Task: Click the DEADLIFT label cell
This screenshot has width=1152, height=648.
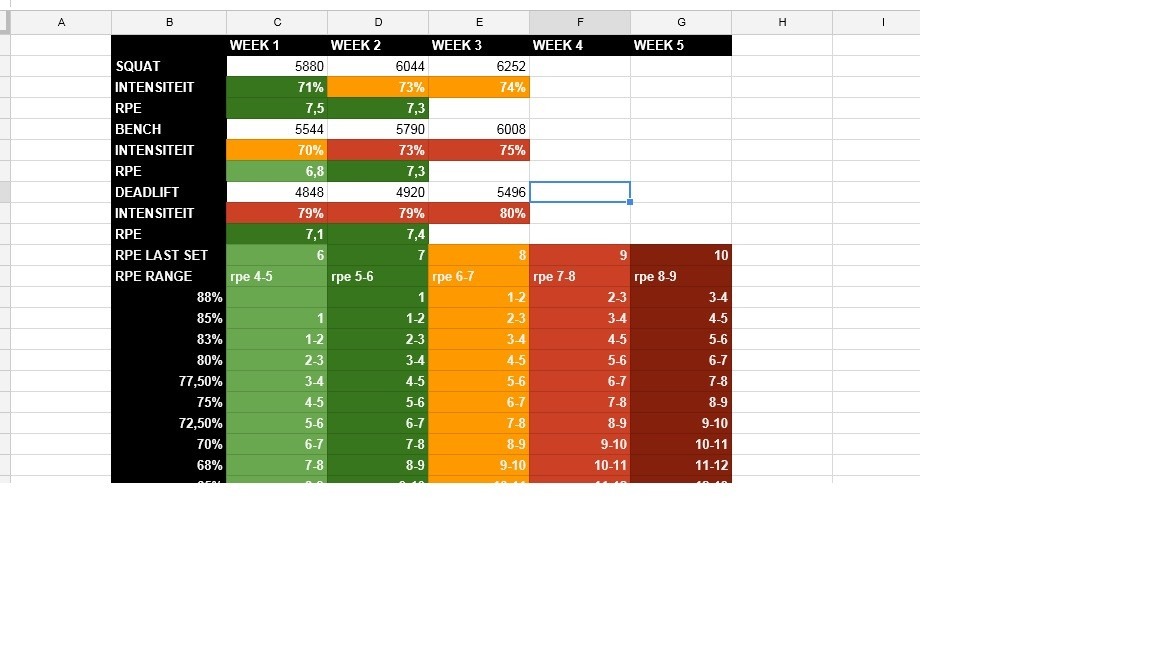Action: point(168,192)
